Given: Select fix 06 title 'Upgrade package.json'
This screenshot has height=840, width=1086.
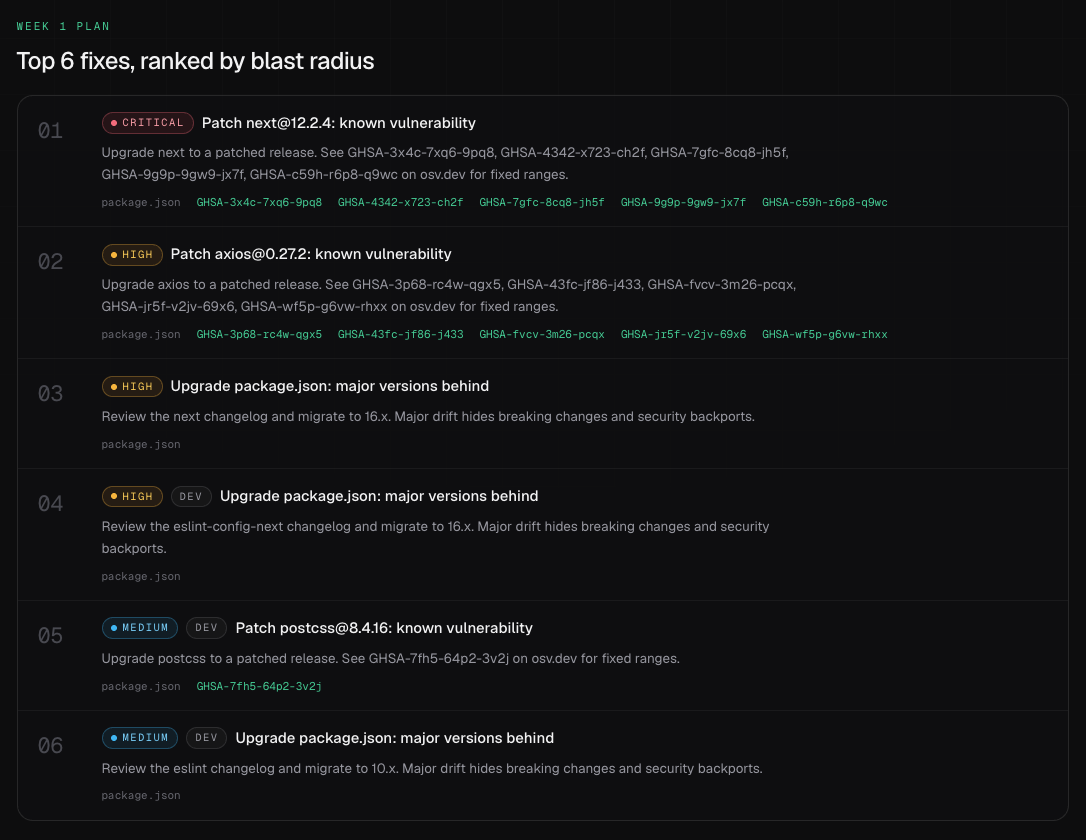Looking at the screenshot, I should click(x=395, y=738).
